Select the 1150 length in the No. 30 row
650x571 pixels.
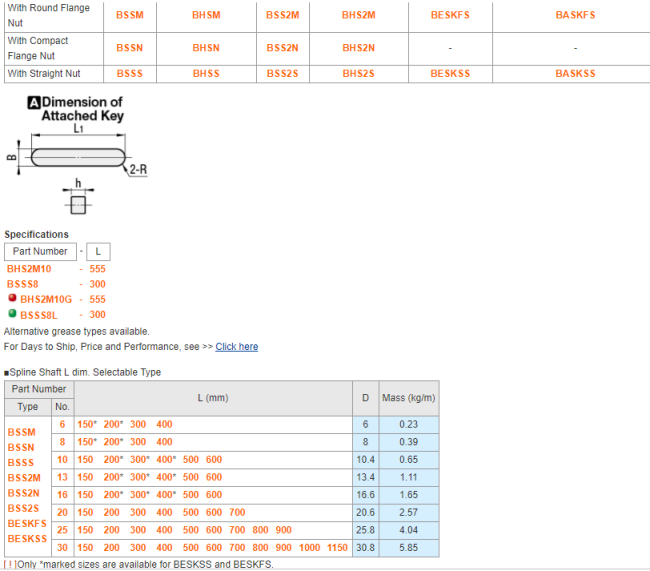click(335, 549)
